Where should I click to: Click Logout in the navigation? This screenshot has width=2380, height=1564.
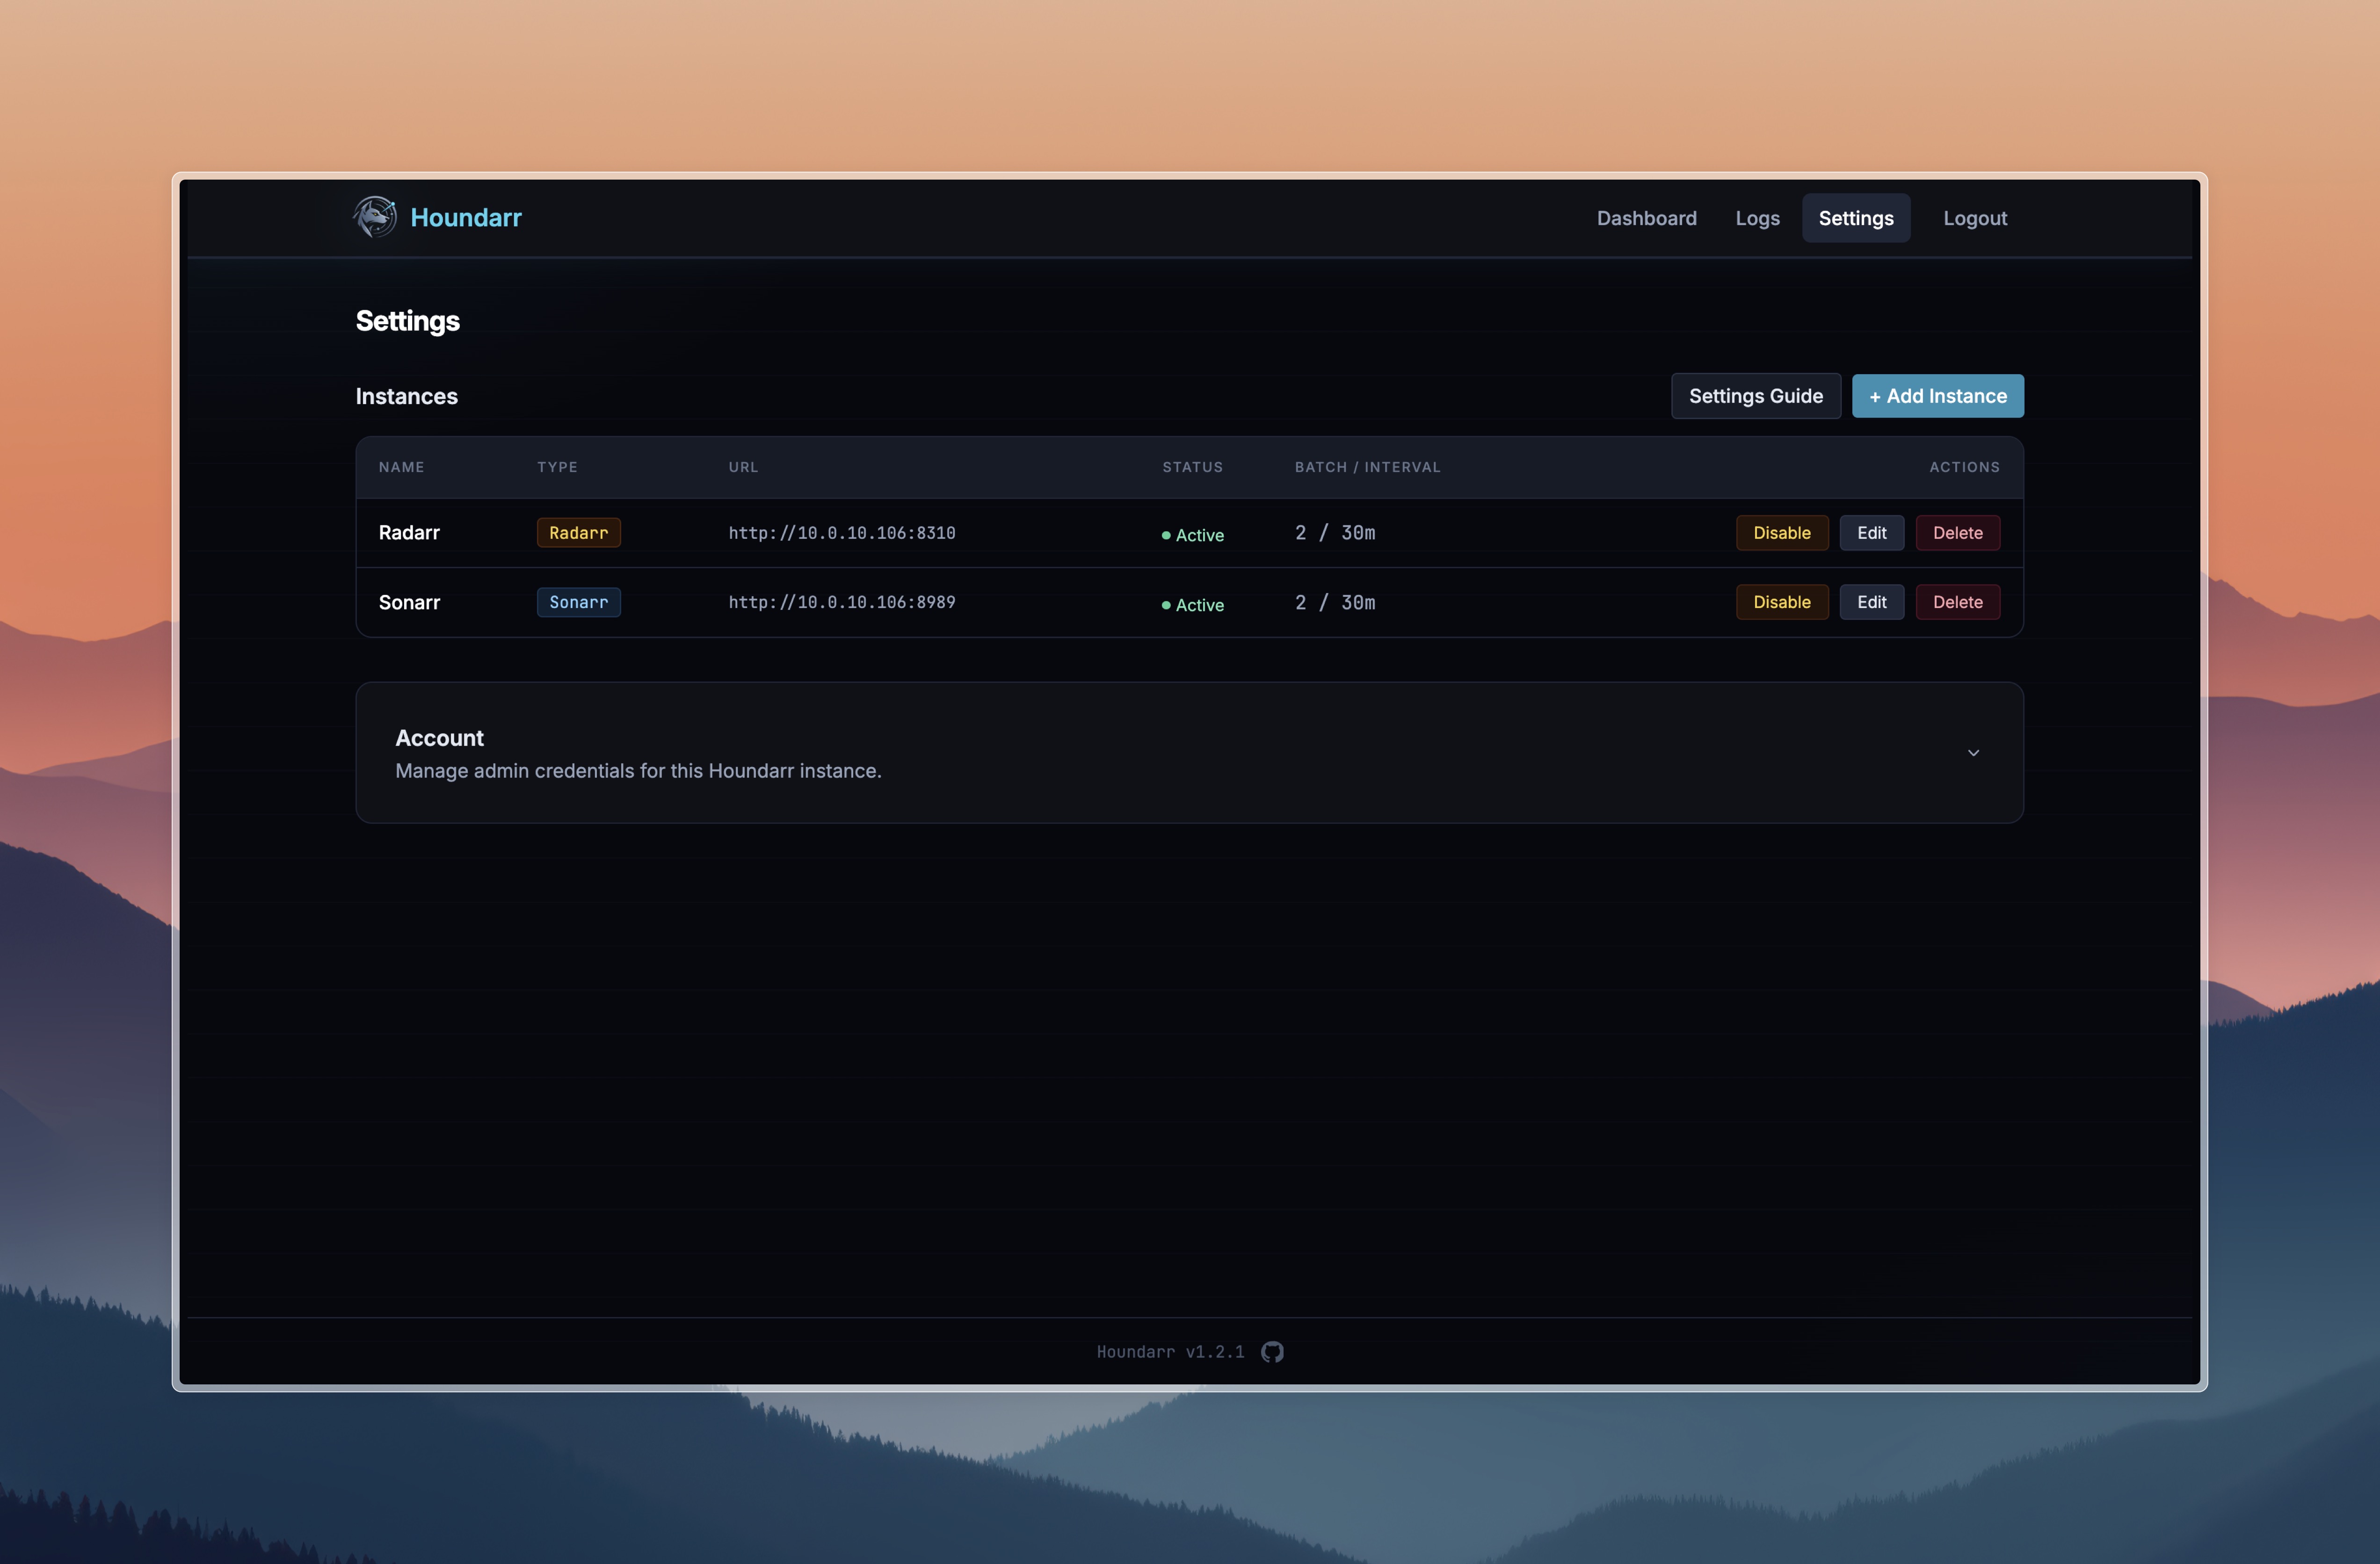point(1975,218)
